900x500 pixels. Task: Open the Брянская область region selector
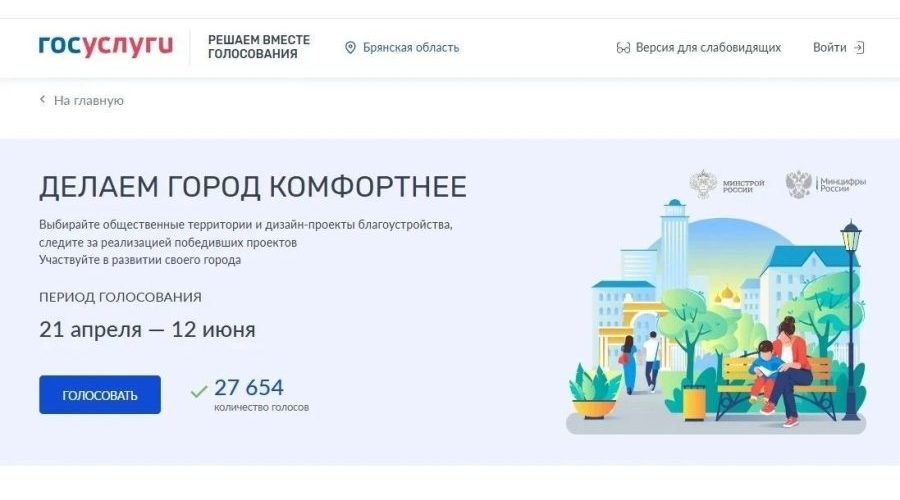coord(410,47)
